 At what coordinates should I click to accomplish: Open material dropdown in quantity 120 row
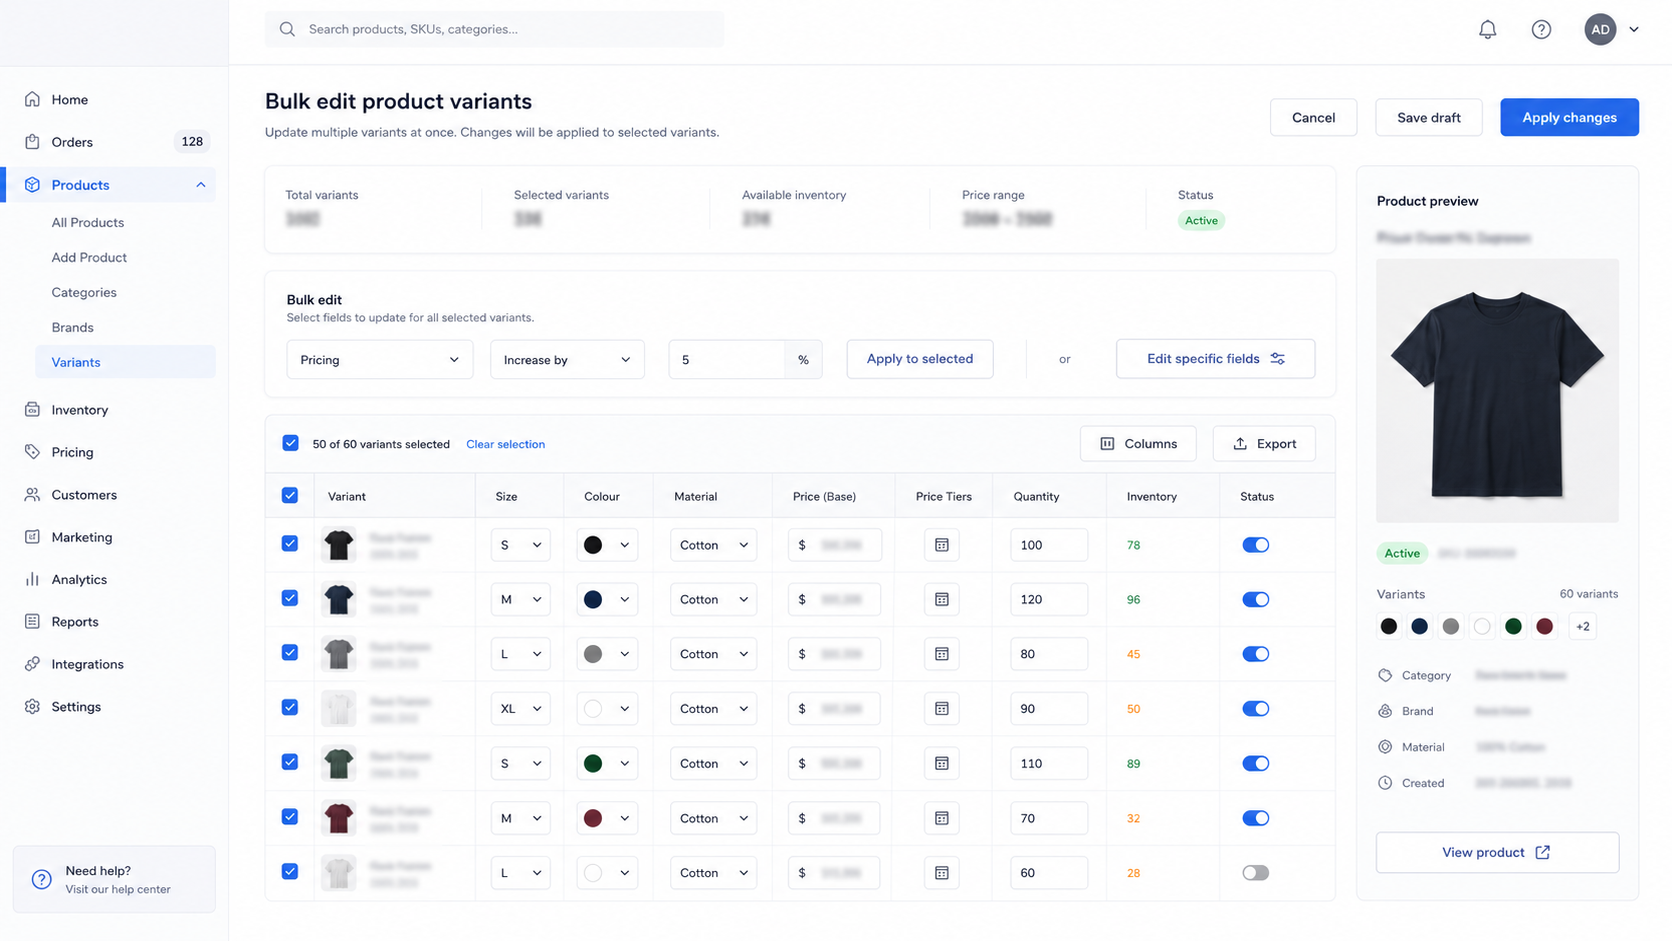tap(713, 599)
